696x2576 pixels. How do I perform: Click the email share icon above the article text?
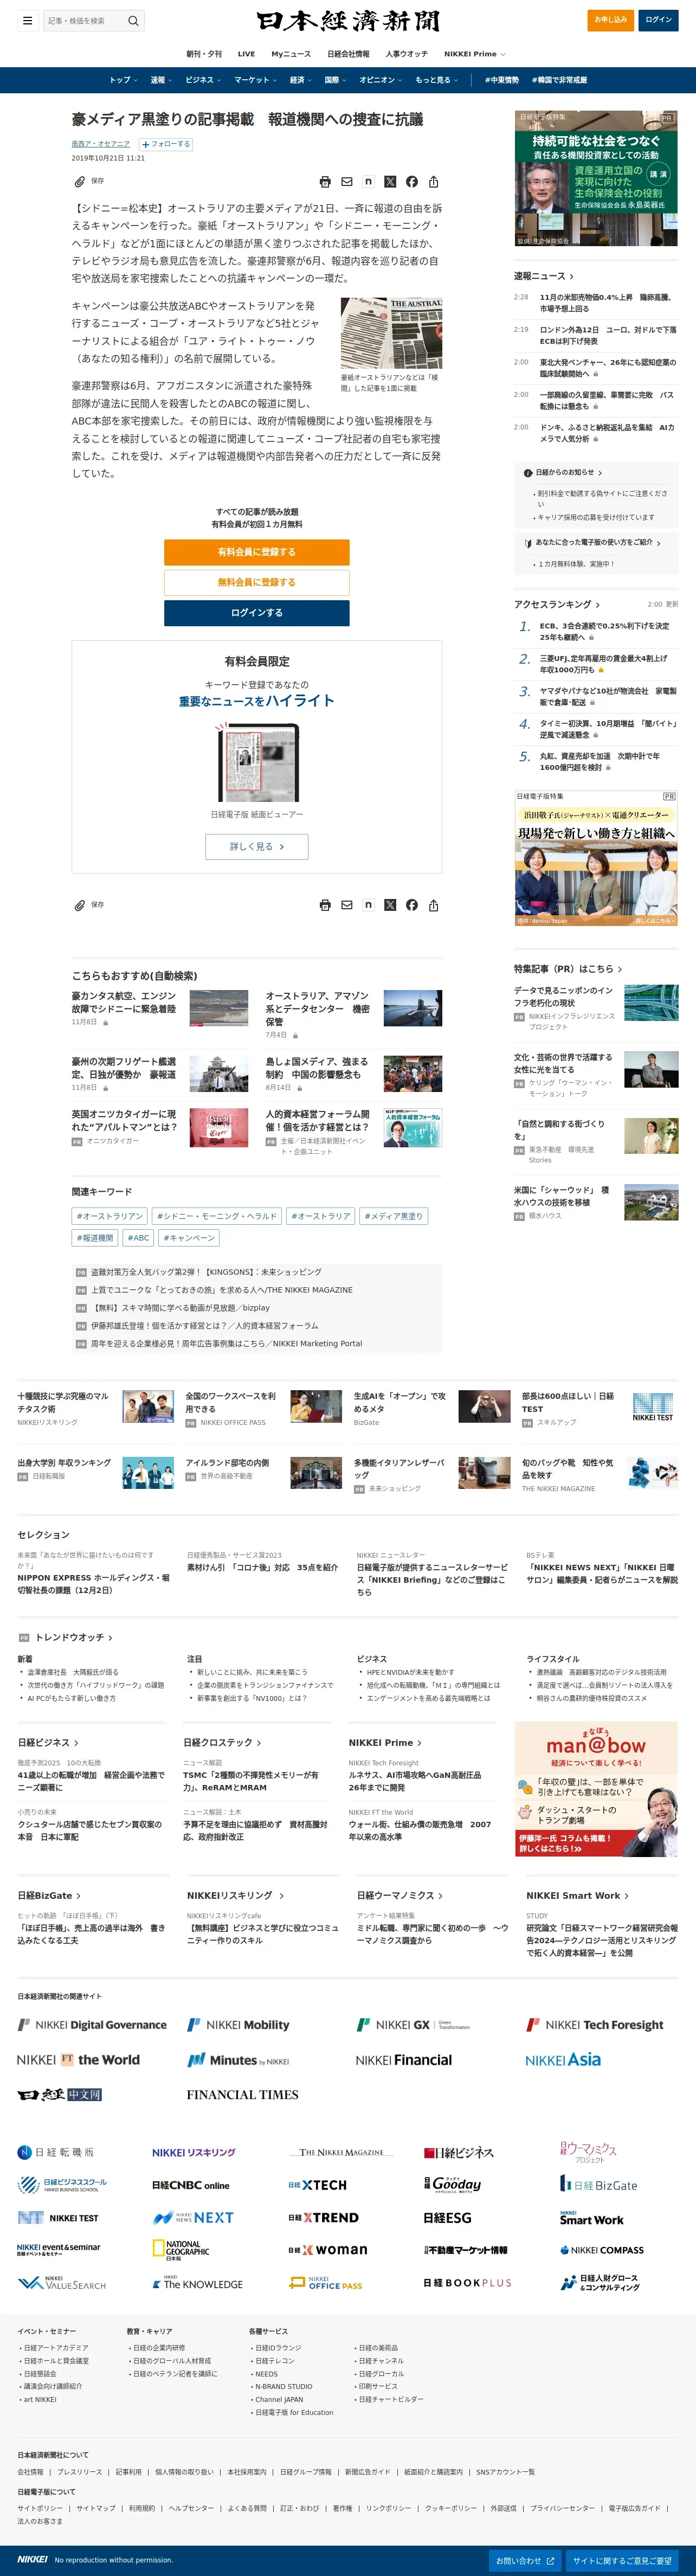coord(347,182)
